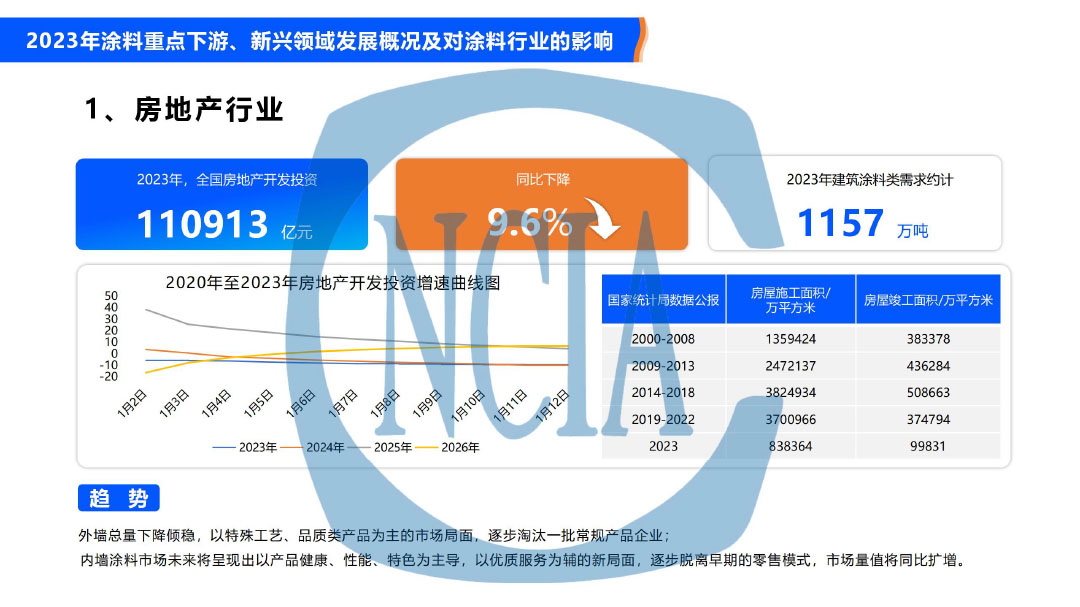Image resolution: width=1080 pixels, height=607 pixels.
Task: Click the blue investment card showing 110913 亿元
Action: point(221,203)
